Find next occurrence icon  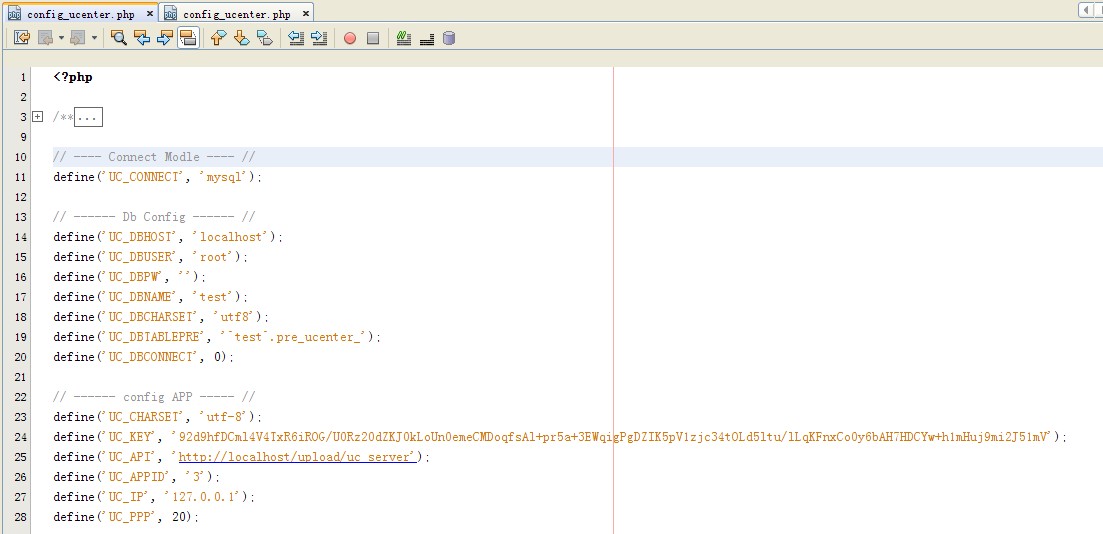click(x=165, y=38)
